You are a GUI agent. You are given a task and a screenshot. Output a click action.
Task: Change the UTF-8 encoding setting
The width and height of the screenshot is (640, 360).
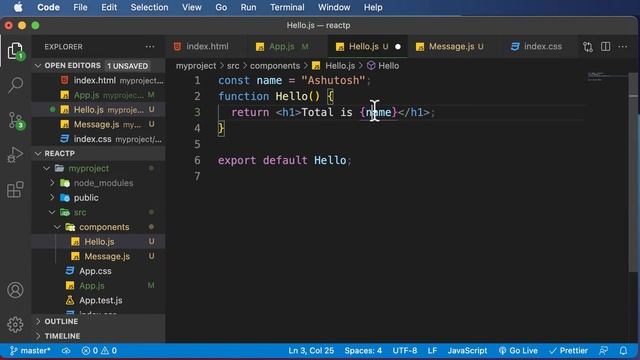coord(405,351)
